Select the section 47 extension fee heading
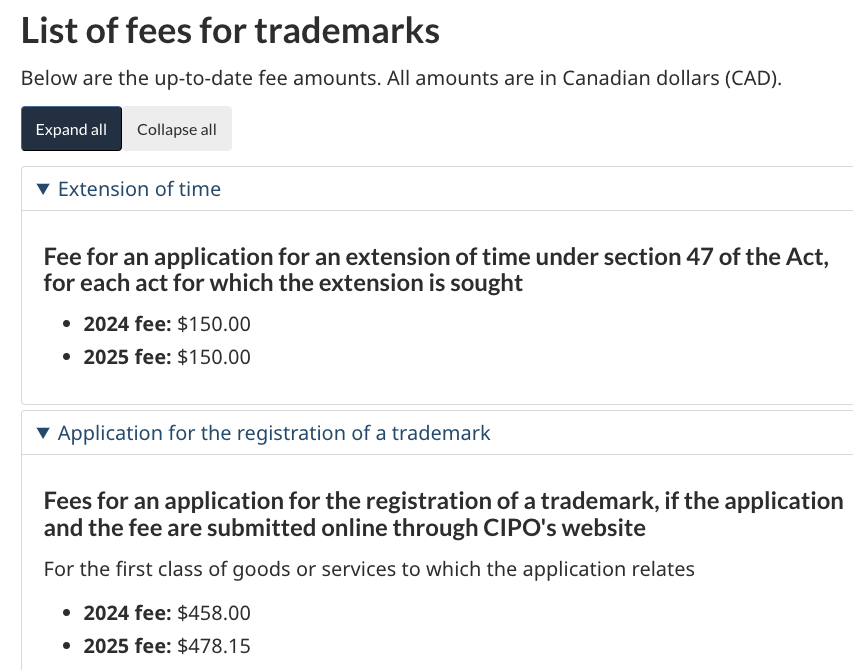 click(x=436, y=270)
